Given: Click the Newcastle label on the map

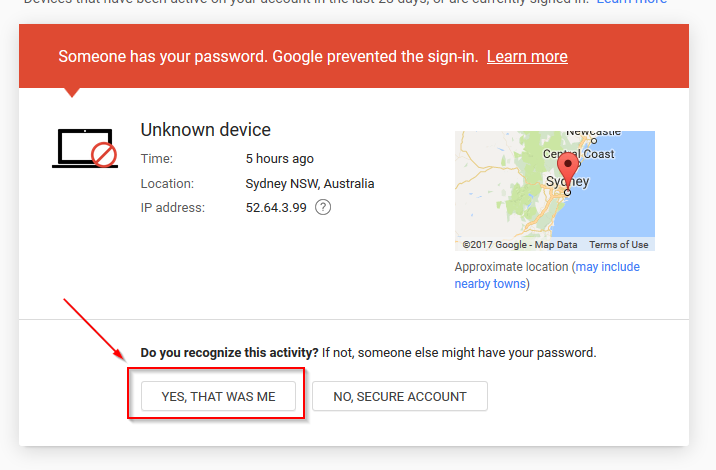Looking at the screenshot, I should (595, 133).
